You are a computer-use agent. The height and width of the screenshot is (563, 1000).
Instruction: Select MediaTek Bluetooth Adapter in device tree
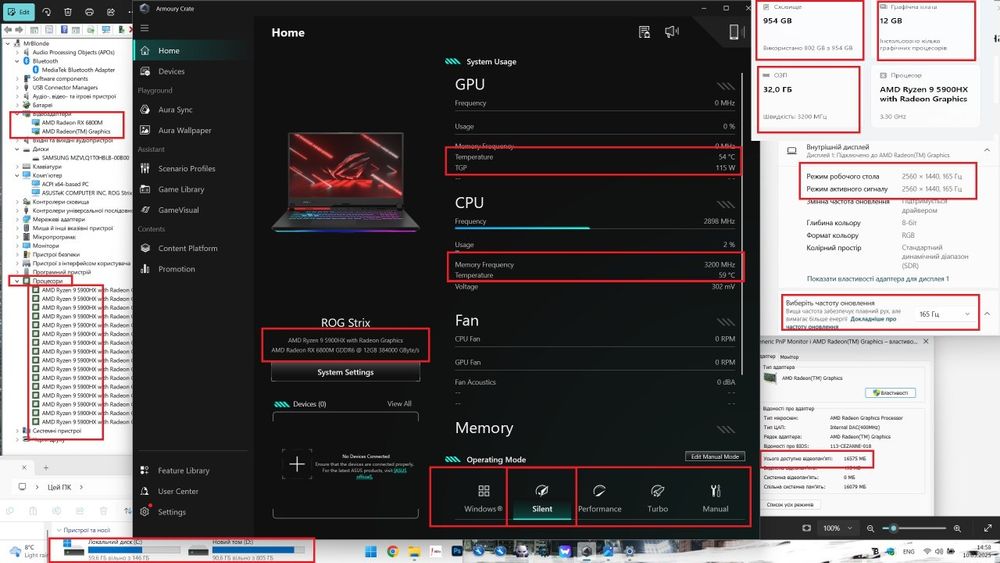coord(78,70)
